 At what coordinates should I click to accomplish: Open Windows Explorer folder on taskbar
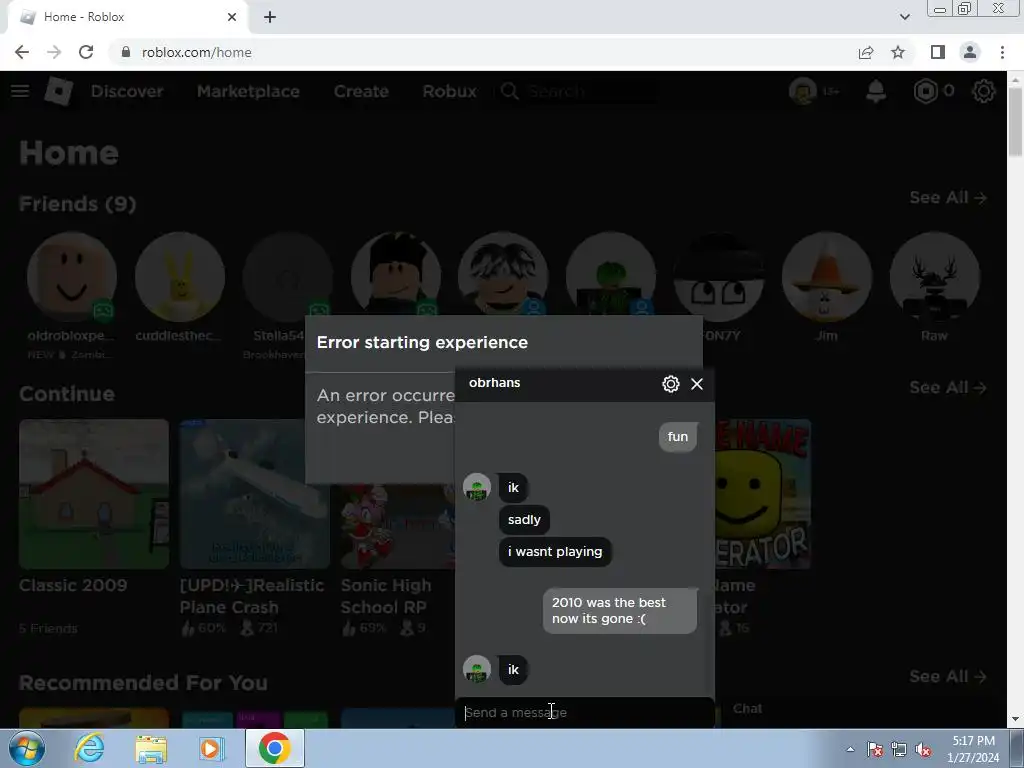[x=151, y=748]
